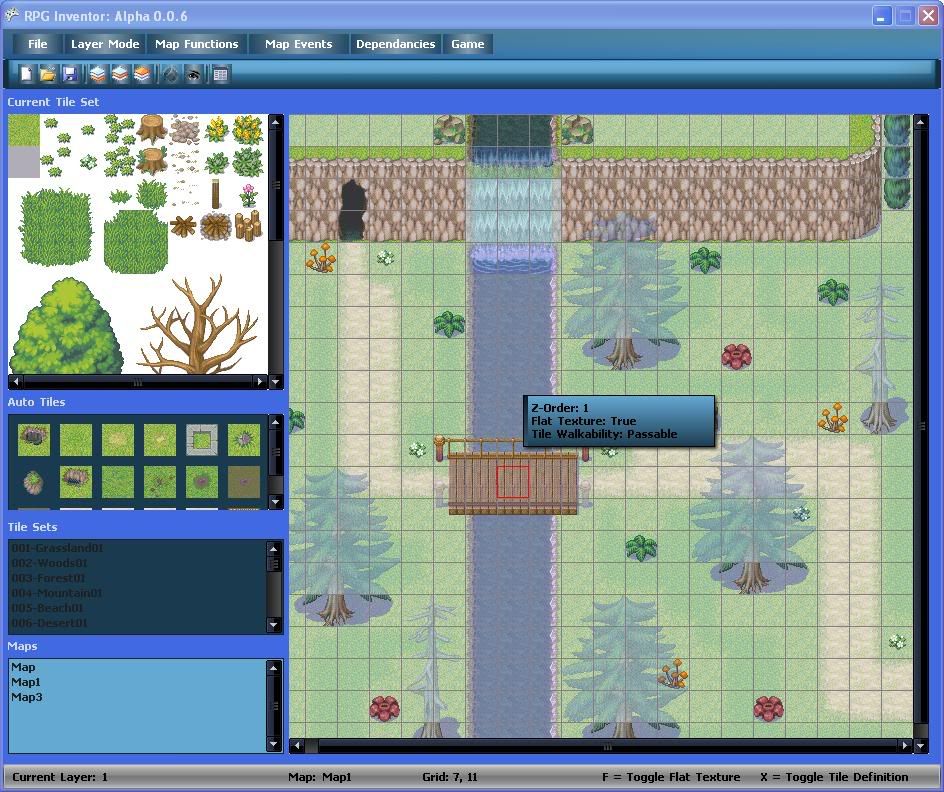The width and height of the screenshot is (944, 792).
Task: Click right arrow of map horizontal scrollbar
Action: 905,746
